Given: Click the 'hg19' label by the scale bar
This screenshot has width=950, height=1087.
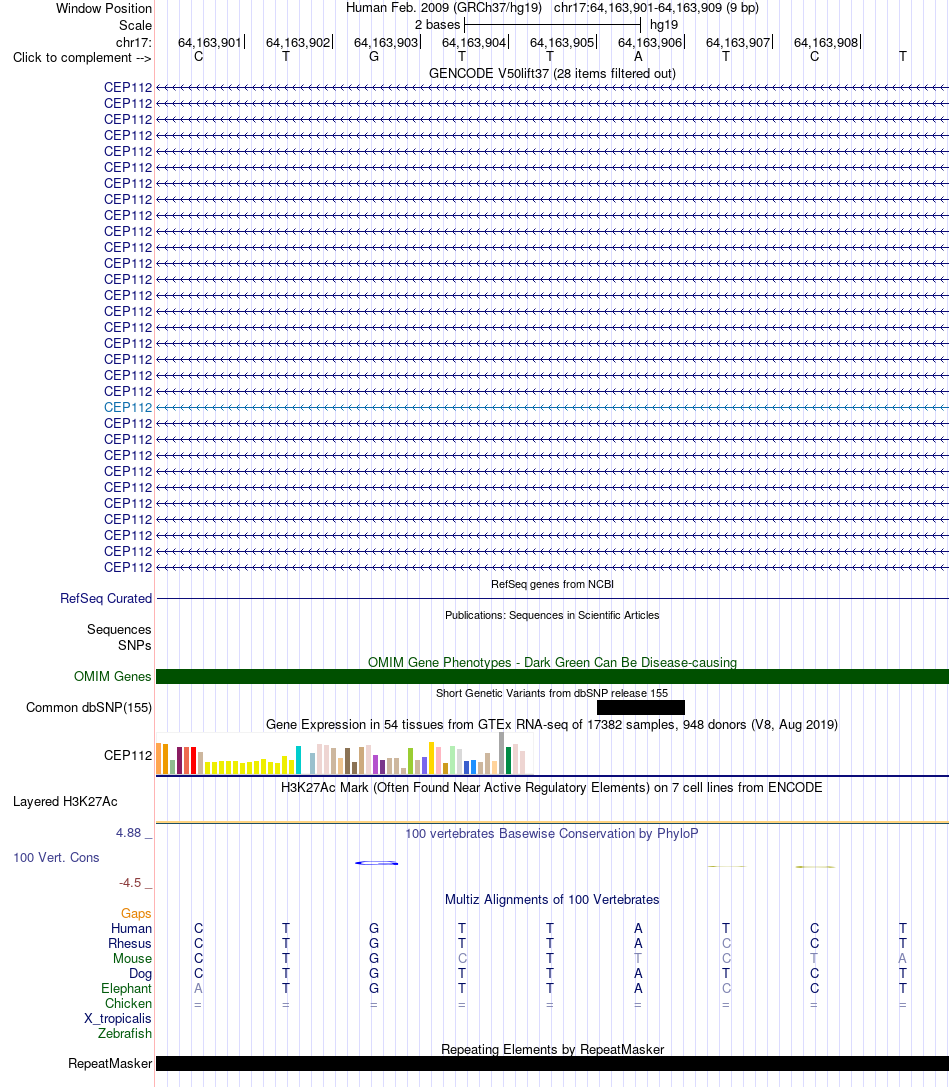Looking at the screenshot, I should [x=664, y=25].
